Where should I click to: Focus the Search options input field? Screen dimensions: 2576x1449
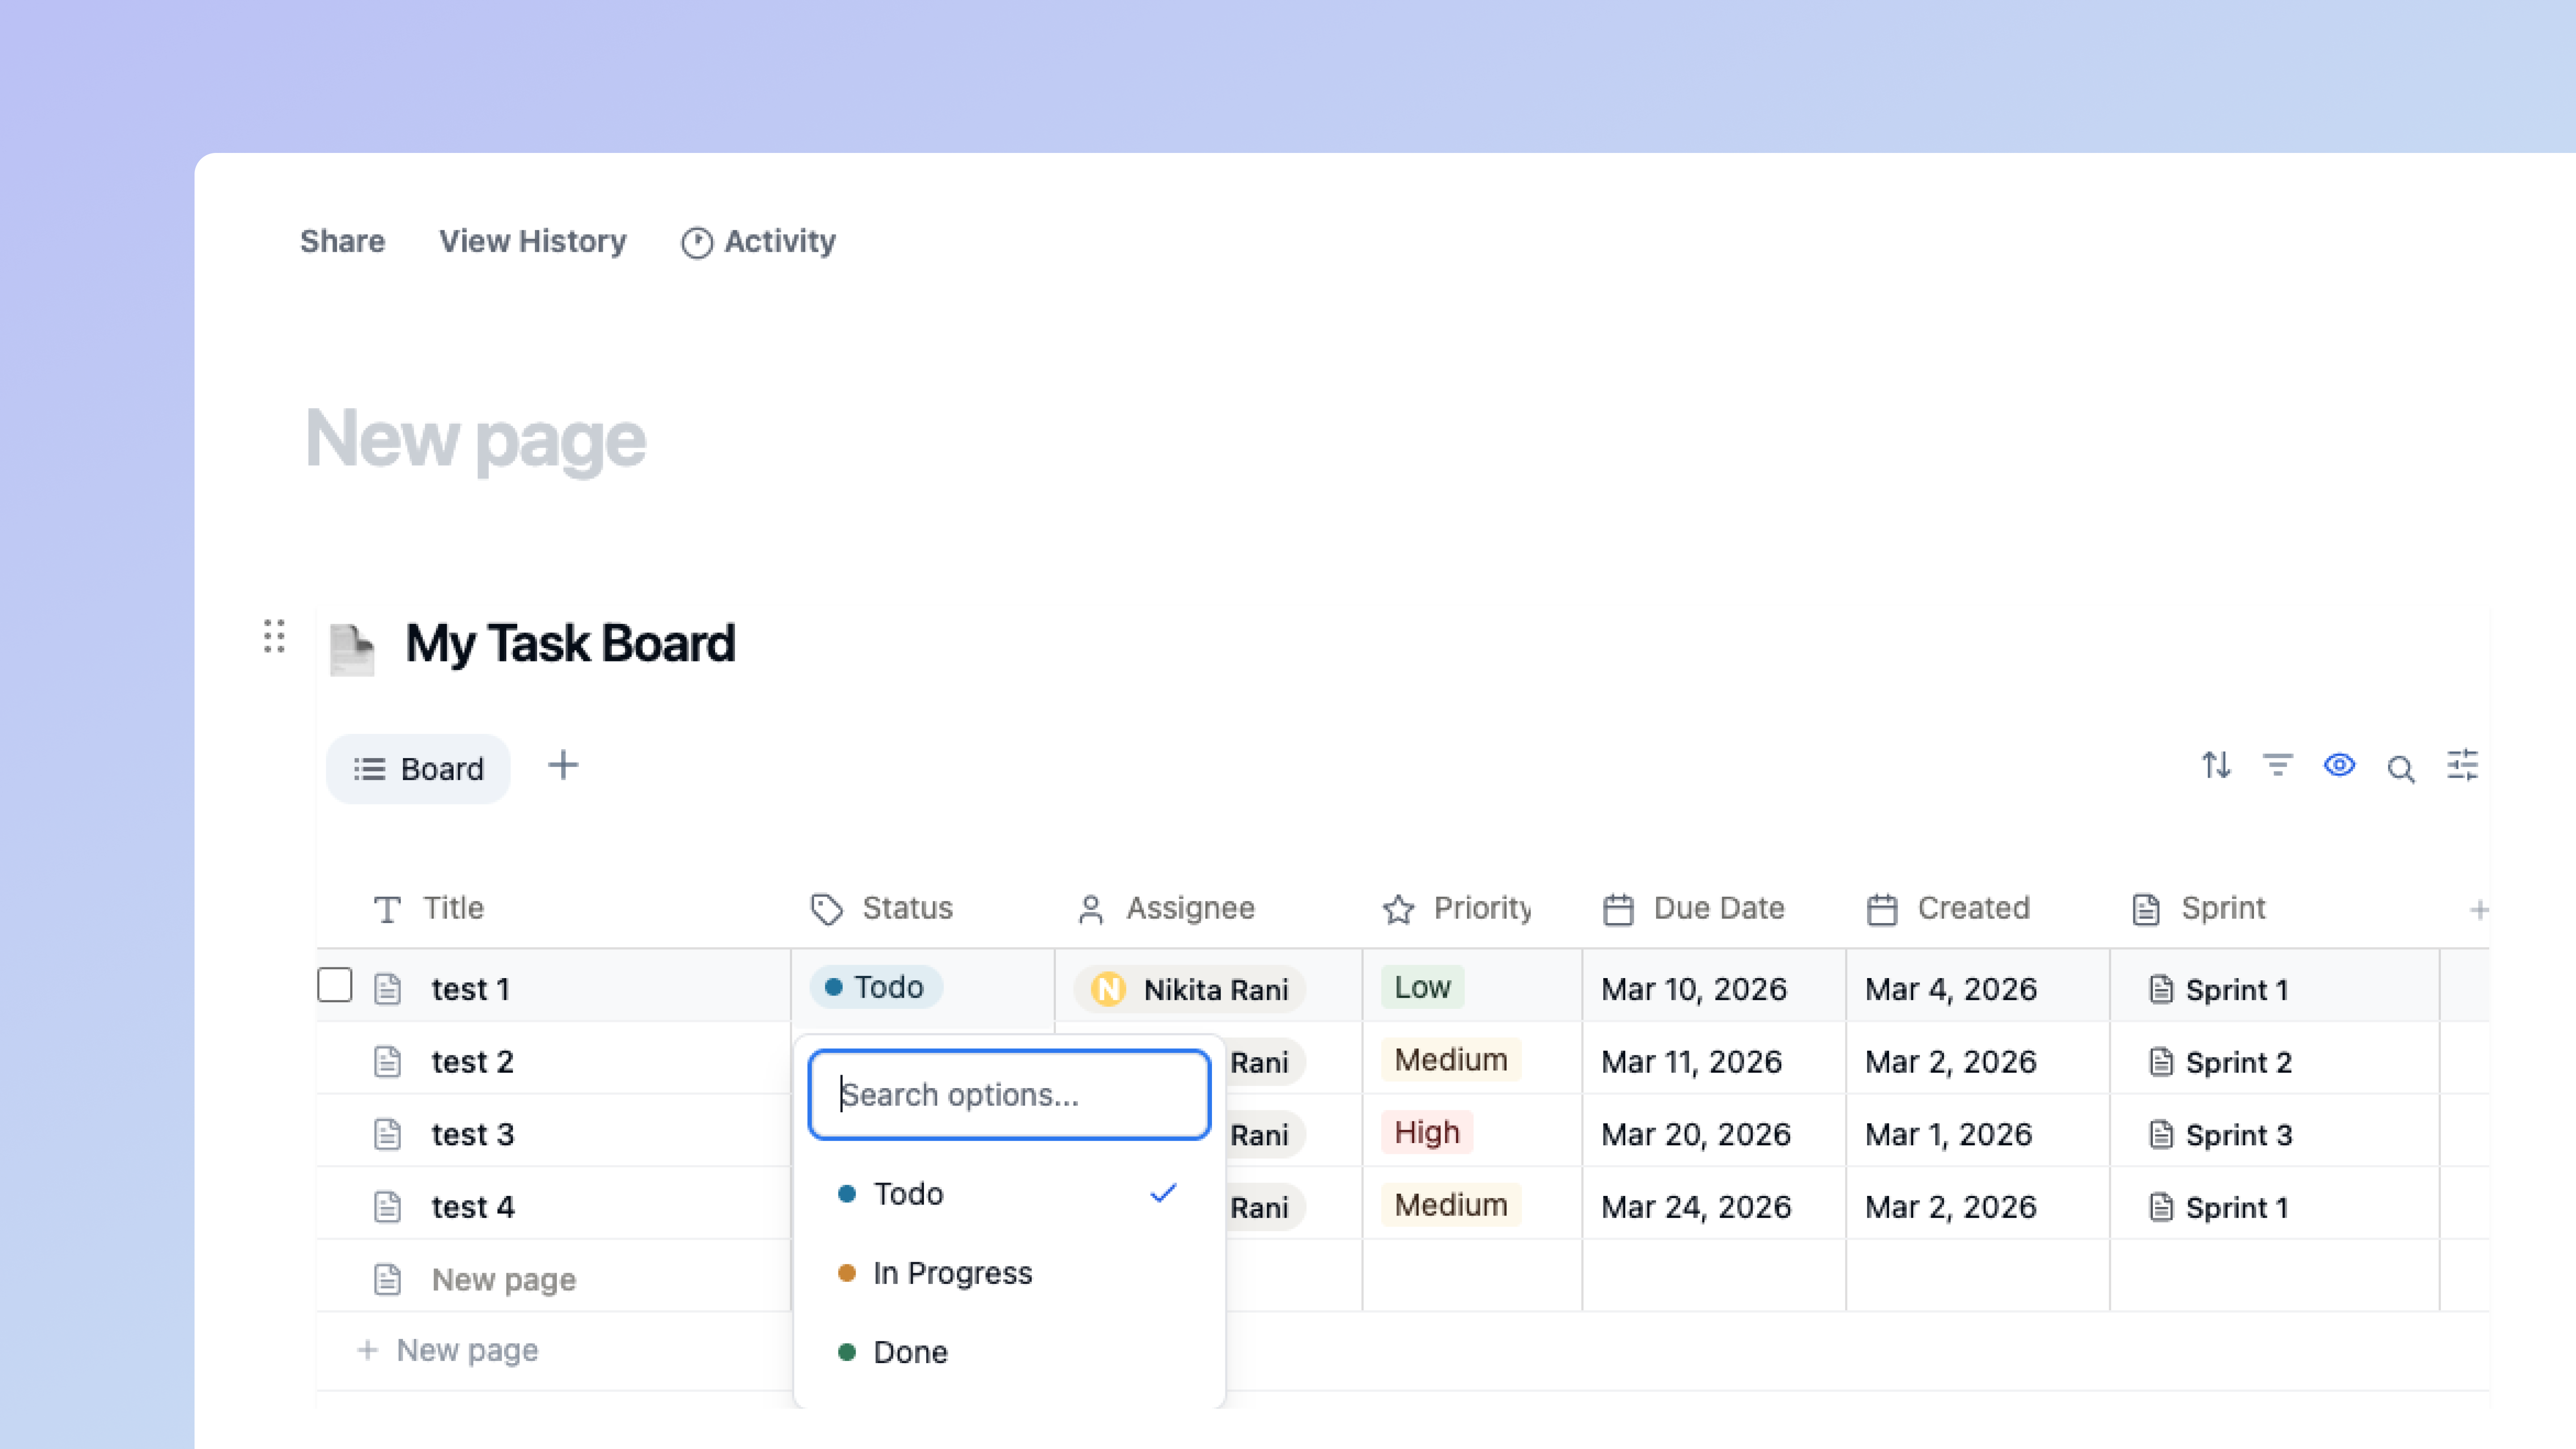(1009, 1094)
